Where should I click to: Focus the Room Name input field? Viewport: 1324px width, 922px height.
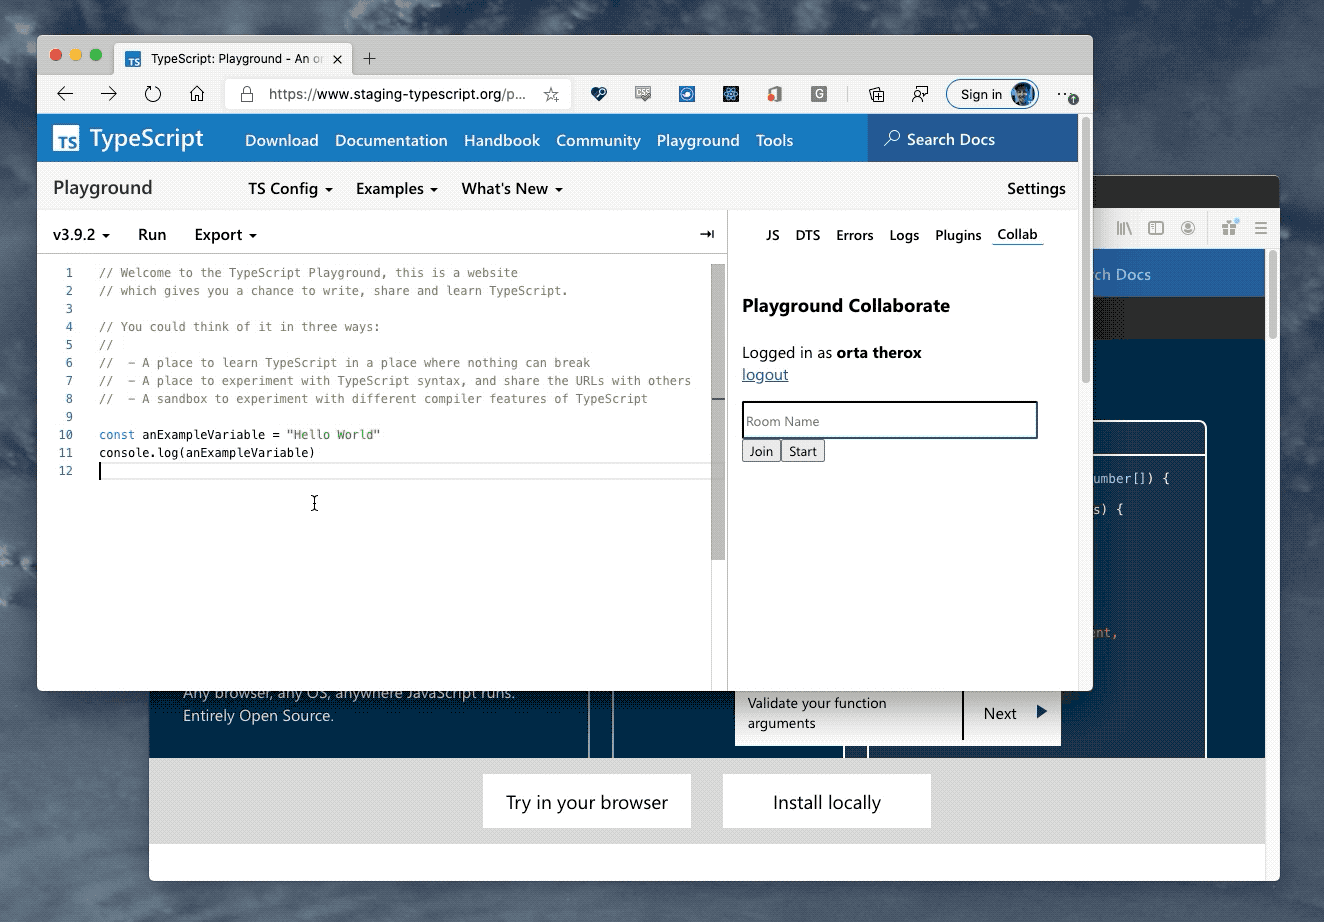[x=890, y=420]
